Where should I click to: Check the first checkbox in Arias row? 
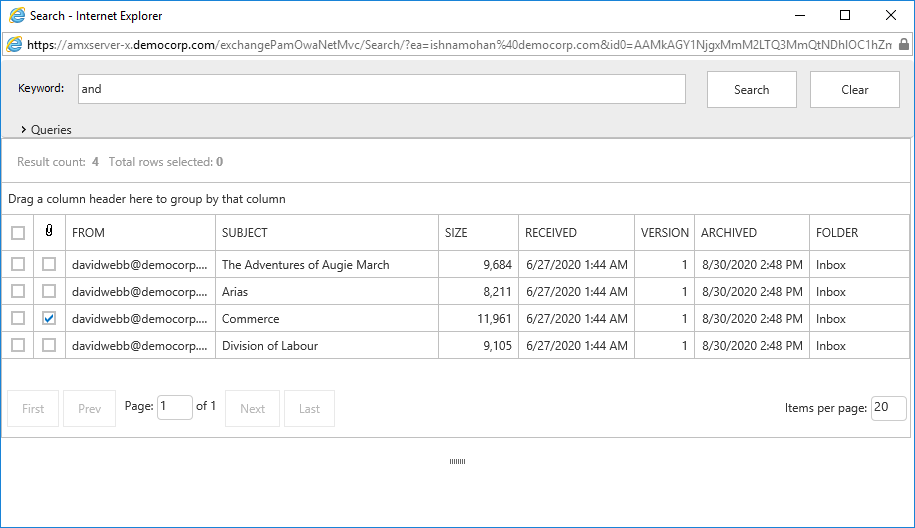[18, 292]
